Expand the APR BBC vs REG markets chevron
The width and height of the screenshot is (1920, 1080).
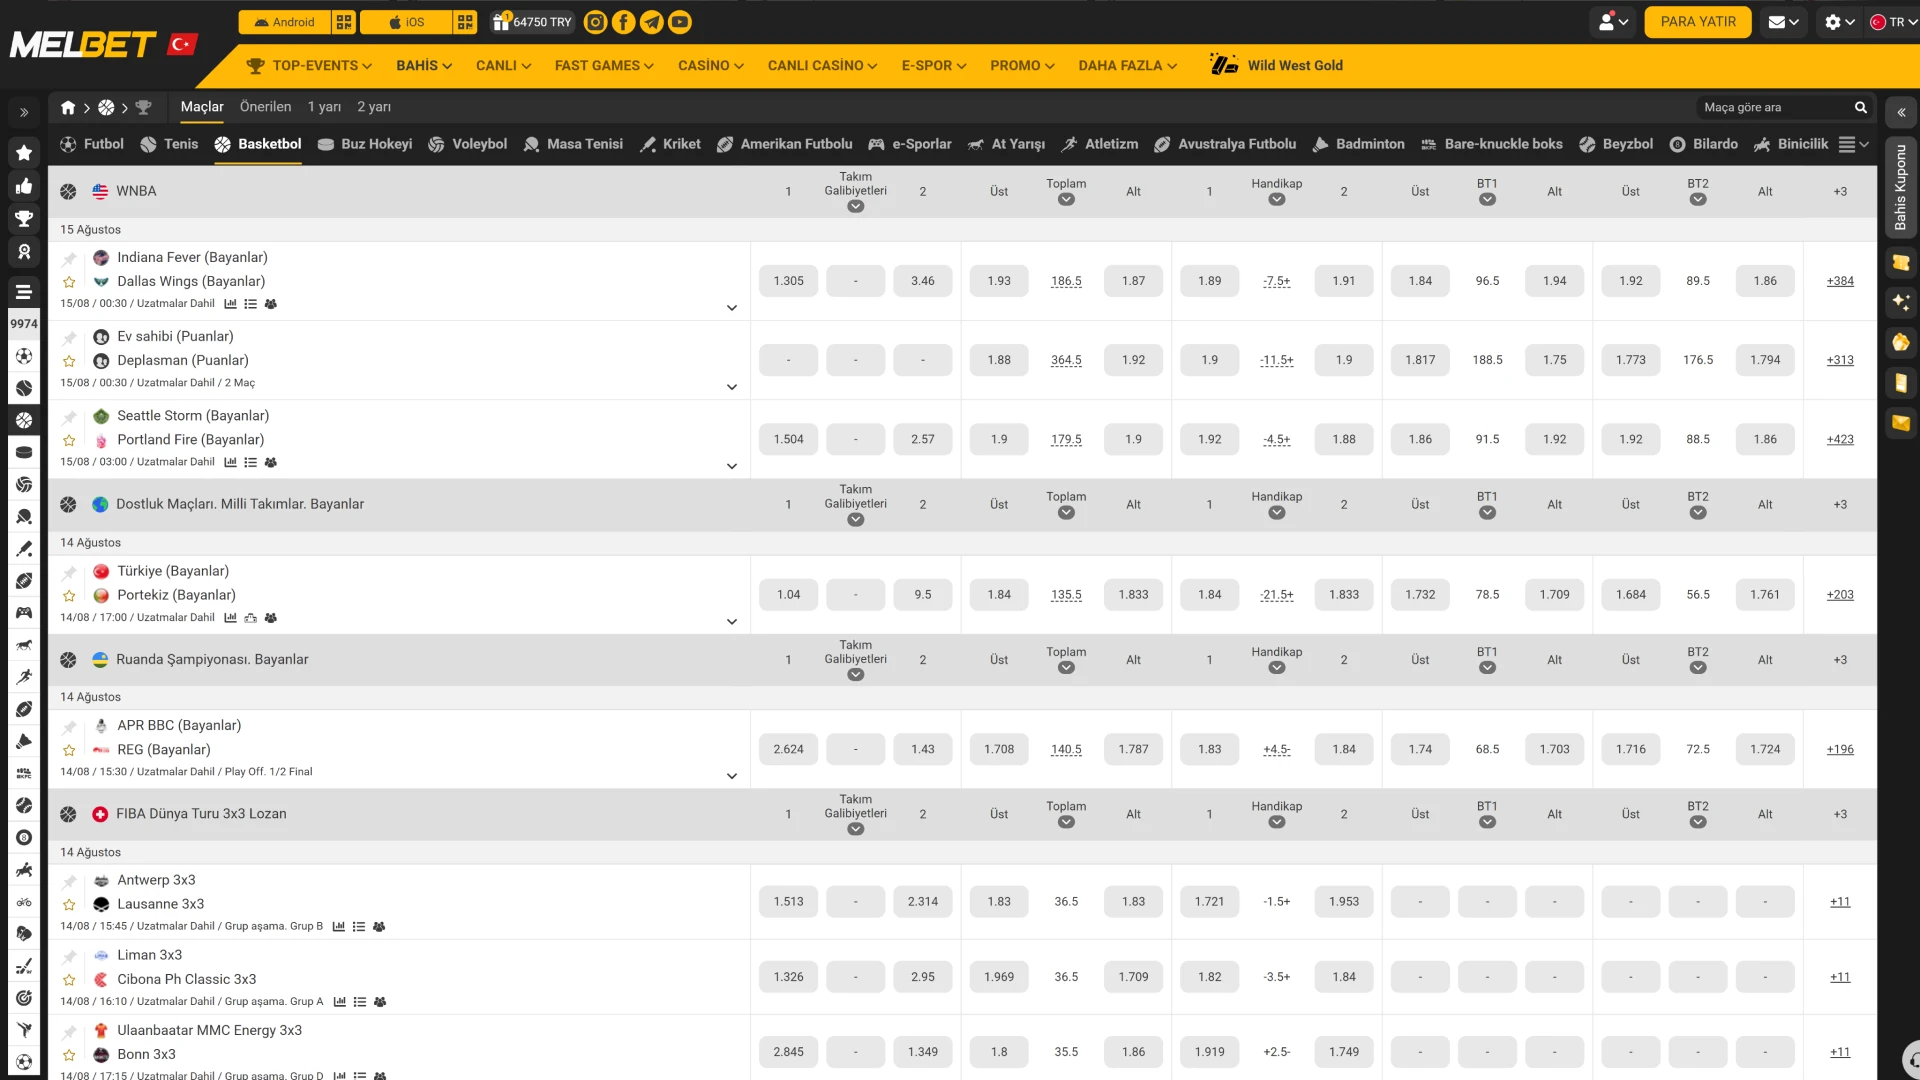pos(732,776)
